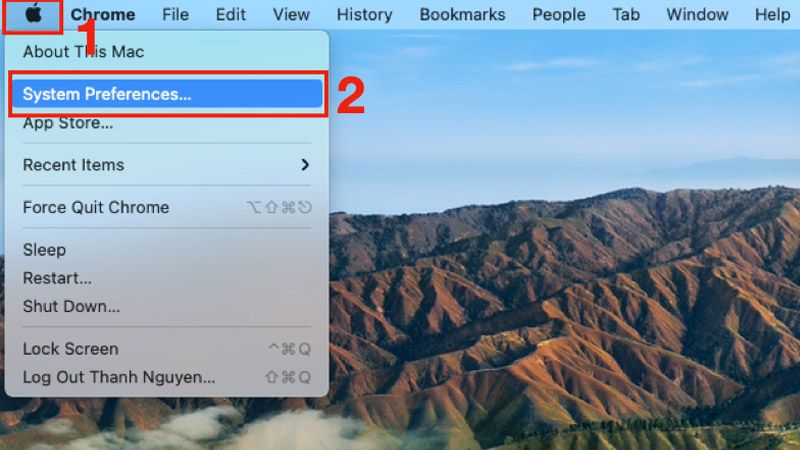This screenshot has height=450, width=800.
Task: Open the View menu
Action: pyautogui.click(x=291, y=14)
